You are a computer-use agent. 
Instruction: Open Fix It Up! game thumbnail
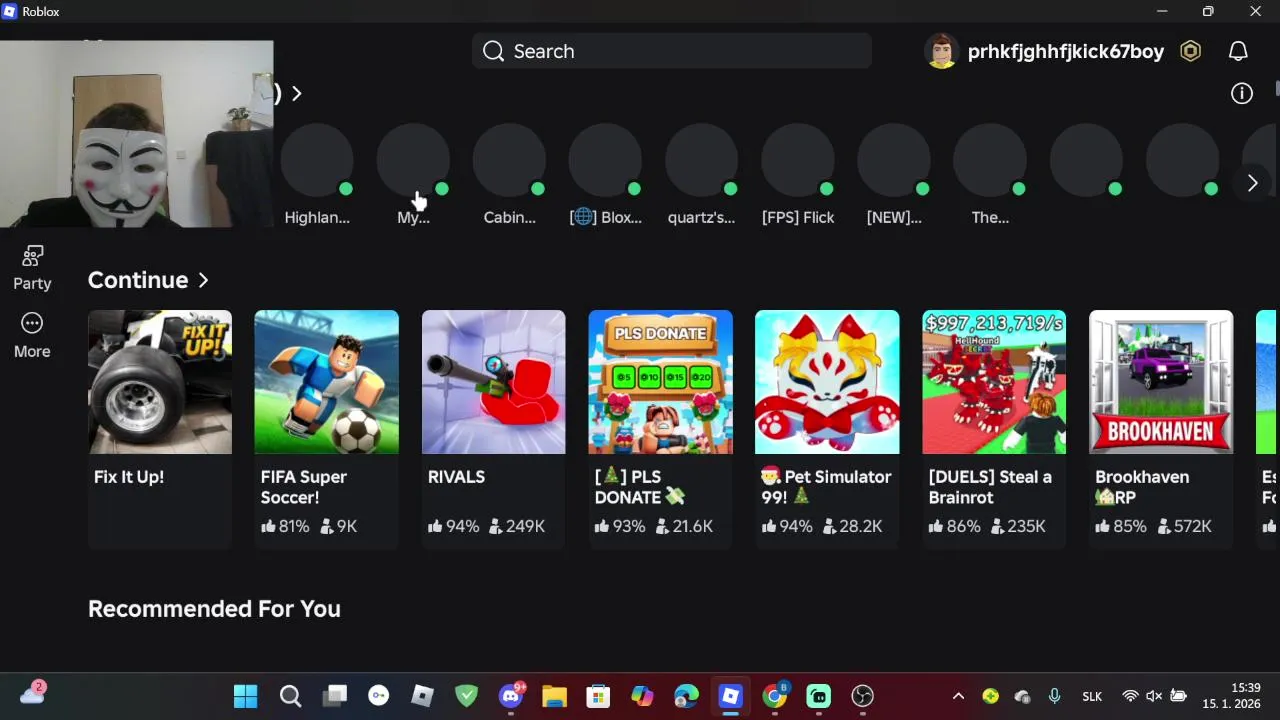click(x=160, y=382)
